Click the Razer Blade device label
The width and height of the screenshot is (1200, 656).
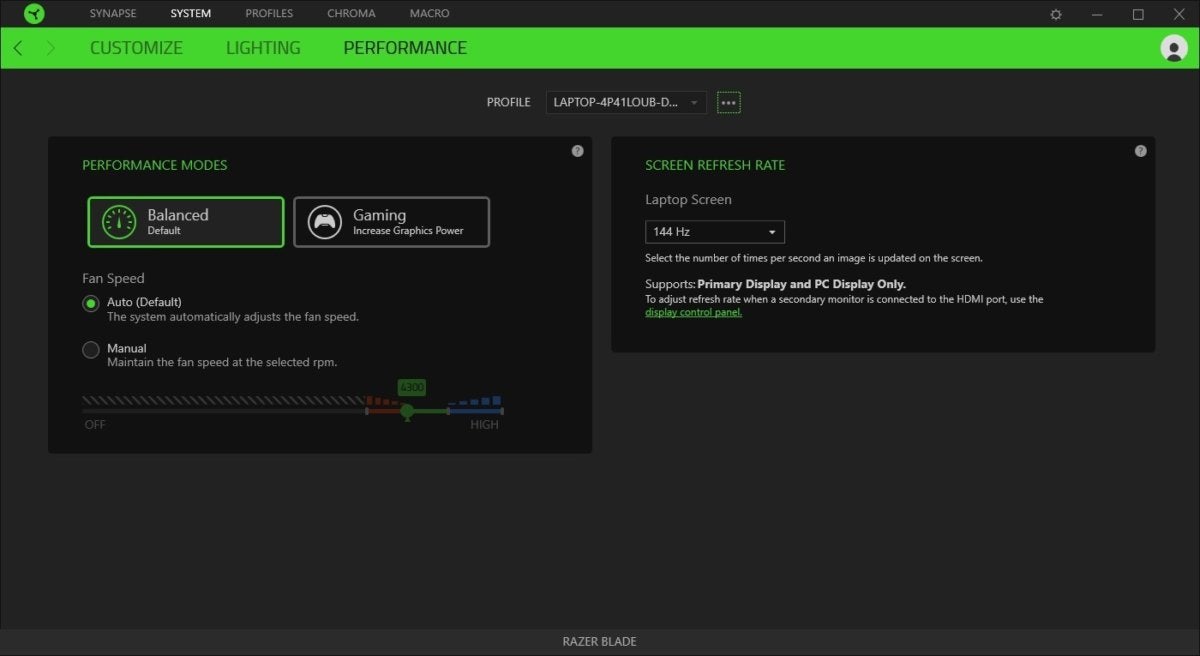coord(600,641)
